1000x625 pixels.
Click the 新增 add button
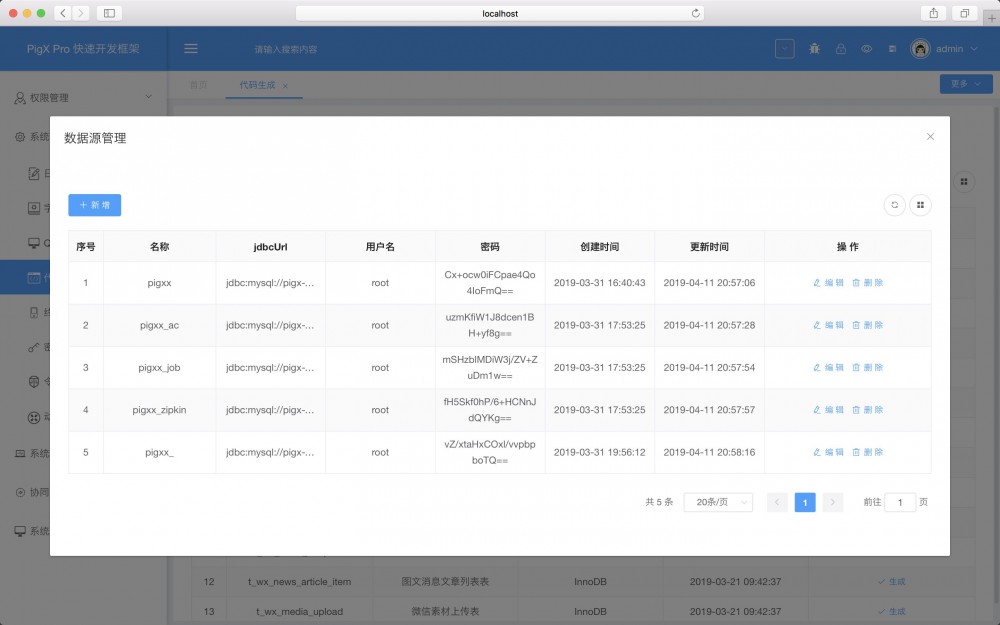tap(94, 205)
